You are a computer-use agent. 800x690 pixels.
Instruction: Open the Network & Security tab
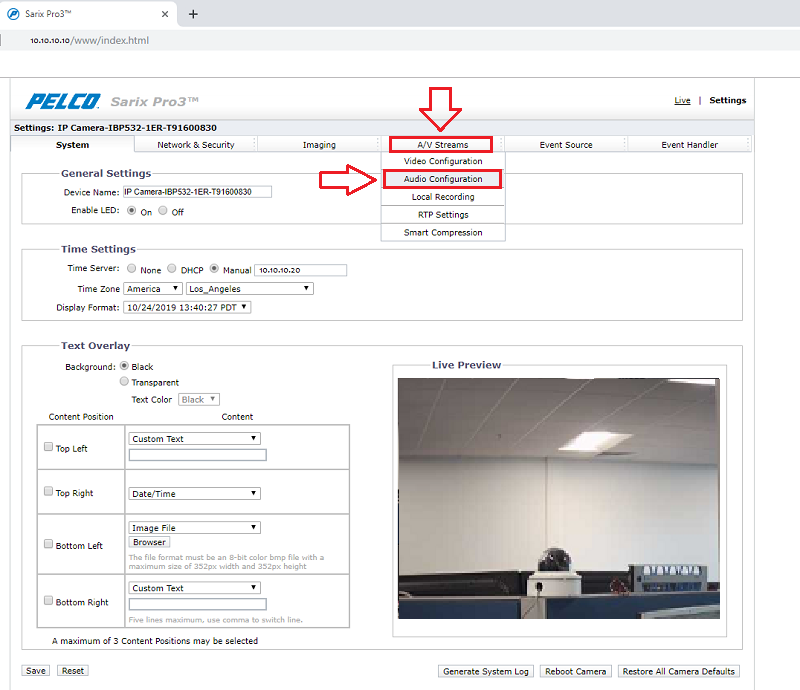(x=195, y=145)
